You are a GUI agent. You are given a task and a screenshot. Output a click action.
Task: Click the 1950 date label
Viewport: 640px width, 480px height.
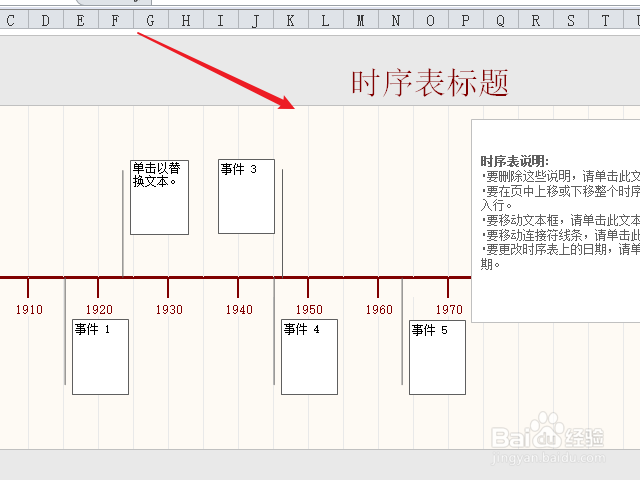coord(309,310)
